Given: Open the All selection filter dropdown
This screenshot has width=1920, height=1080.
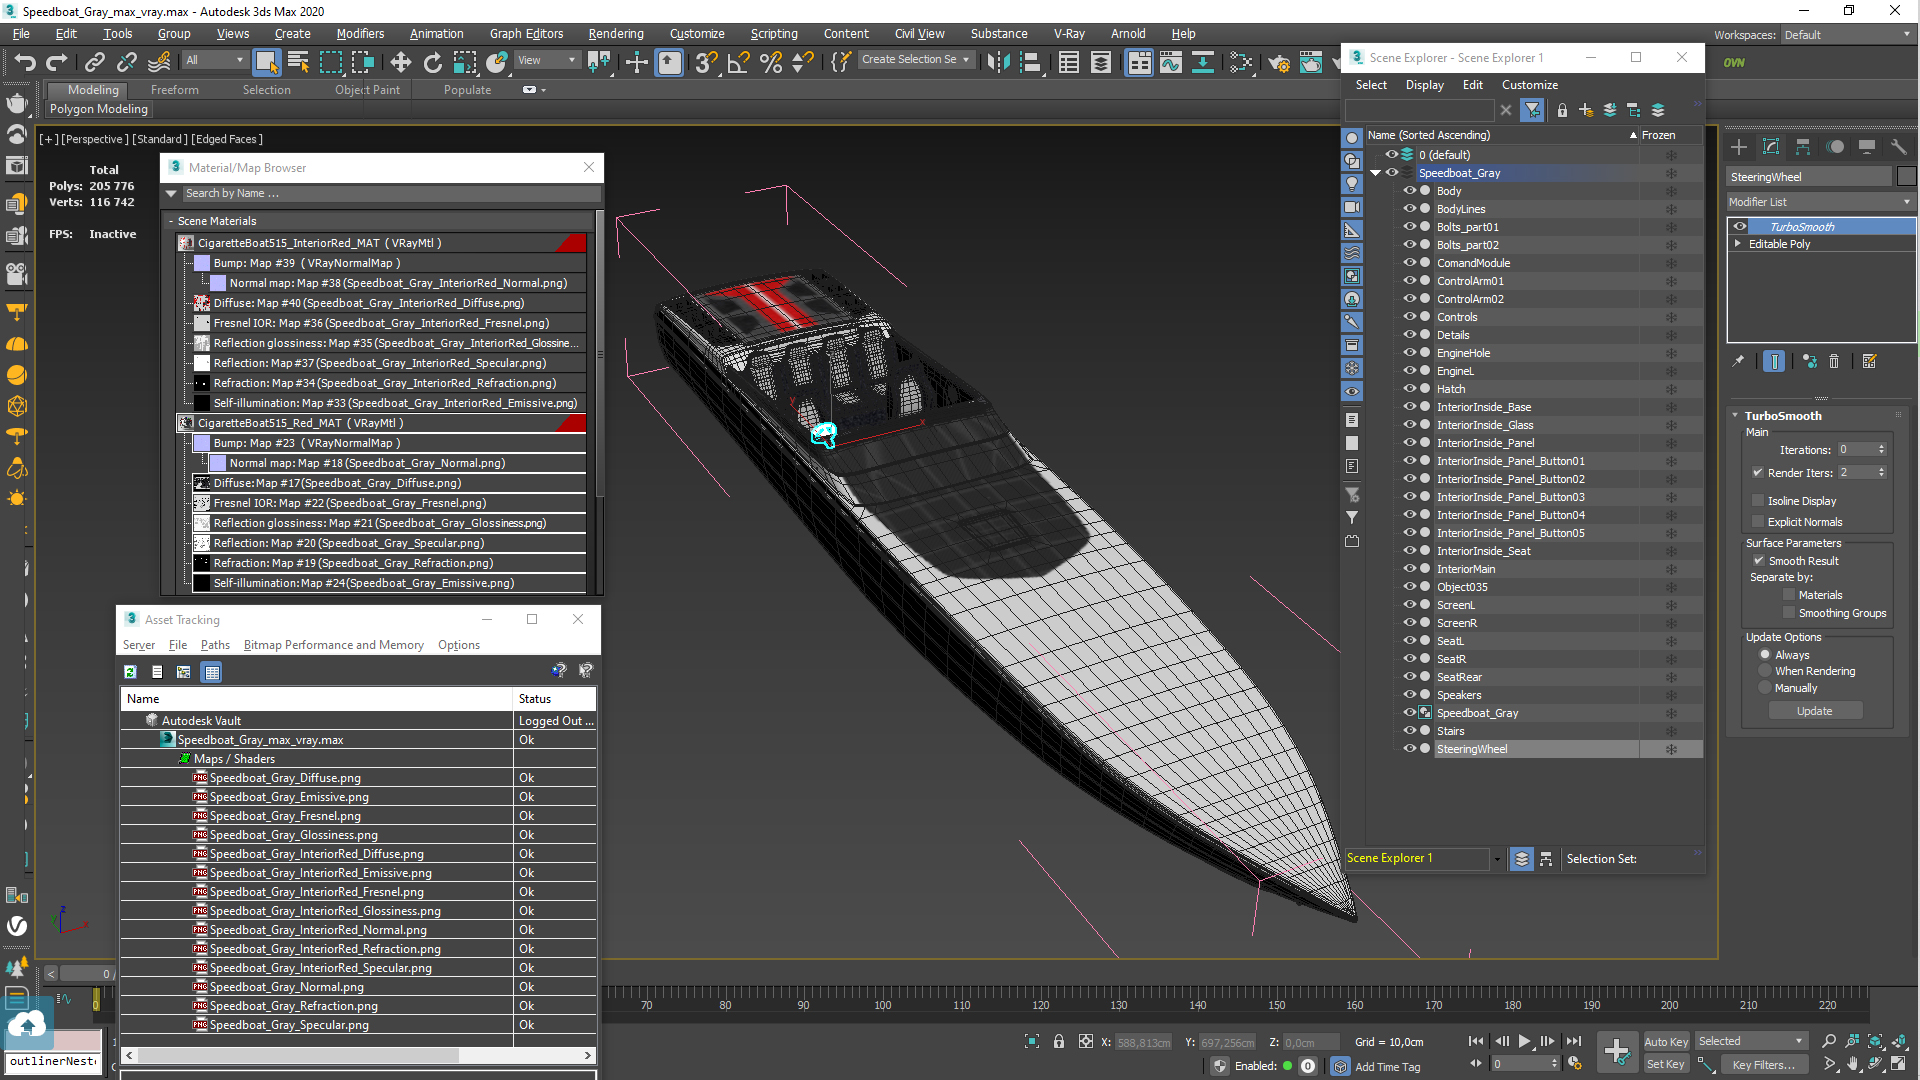Looking at the screenshot, I should (x=214, y=60).
